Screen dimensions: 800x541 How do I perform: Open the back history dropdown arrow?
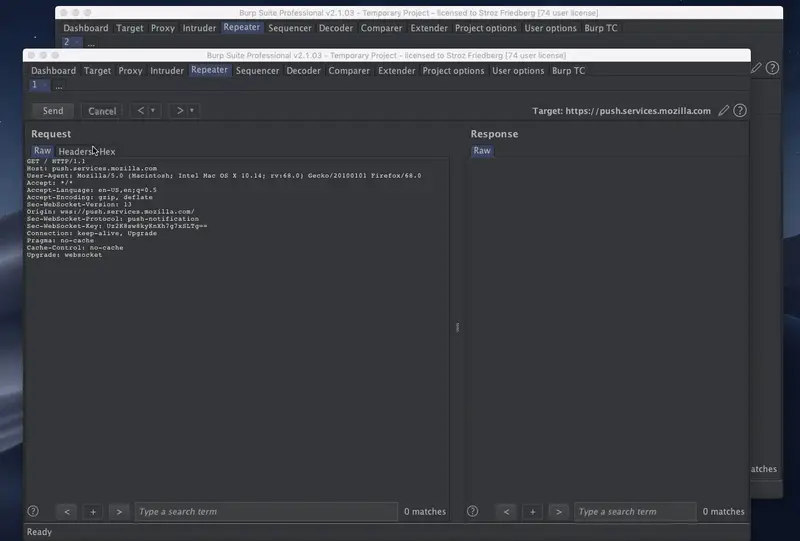pos(153,111)
